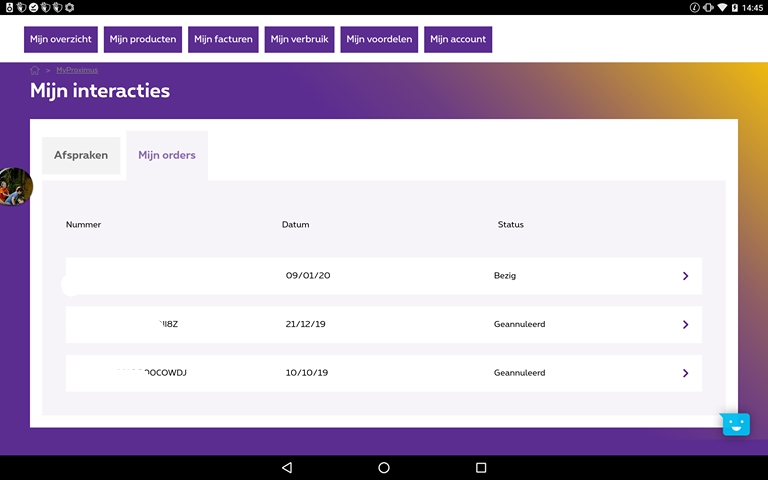
Task: Select the Mijn orders tab
Action: 167,155
